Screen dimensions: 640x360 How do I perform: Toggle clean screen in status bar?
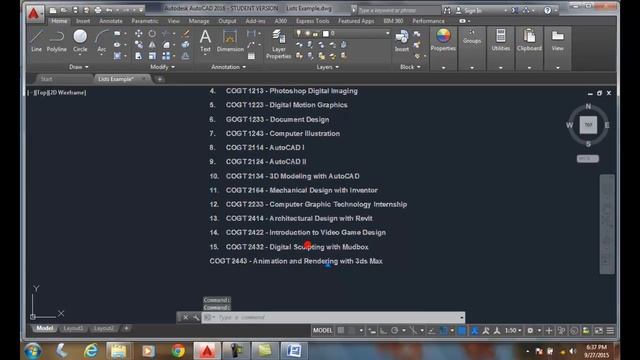(x=598, y=331)
